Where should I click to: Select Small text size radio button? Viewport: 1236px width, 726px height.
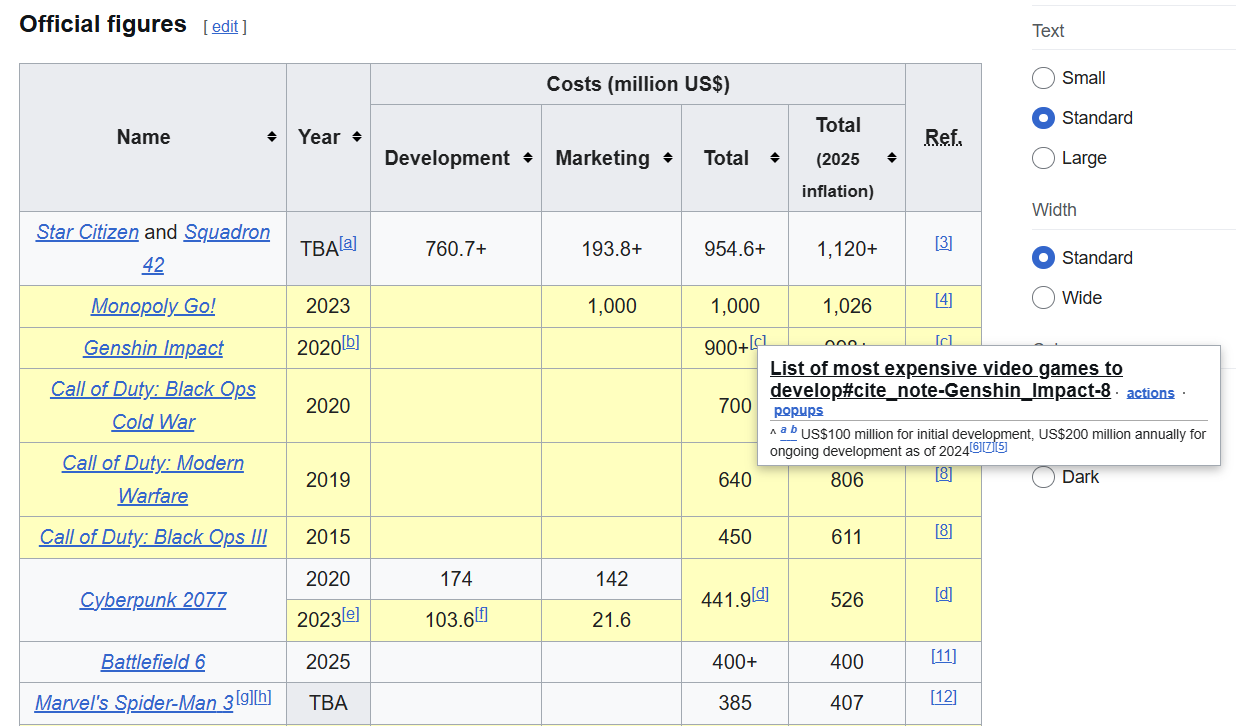tap(1043, 78)
